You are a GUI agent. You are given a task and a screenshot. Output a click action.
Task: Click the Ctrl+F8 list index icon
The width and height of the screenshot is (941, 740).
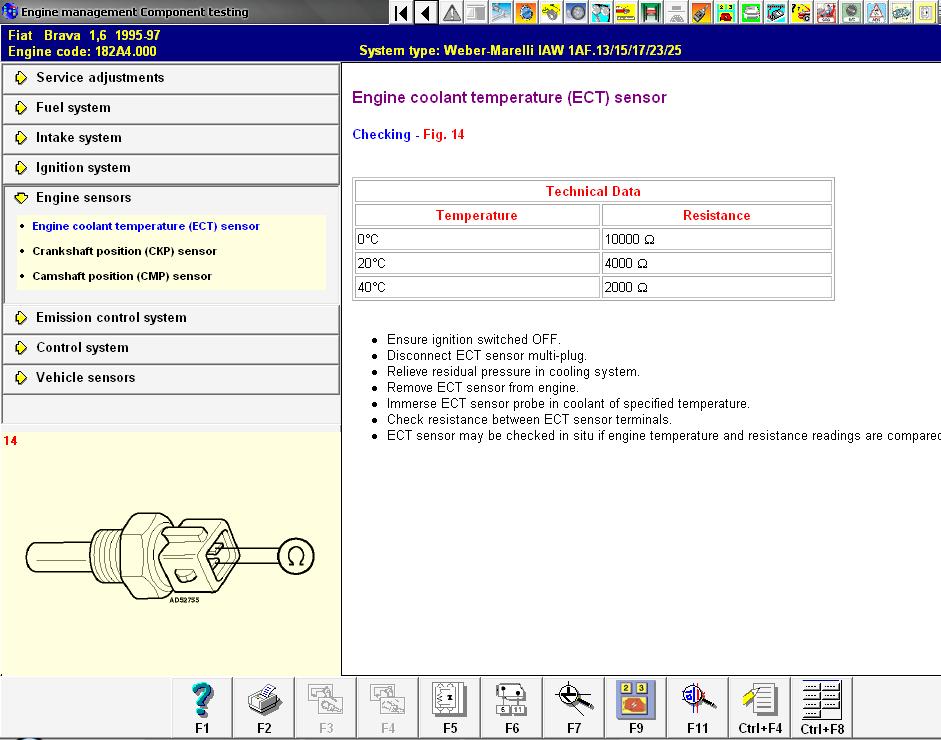(822, 707)
